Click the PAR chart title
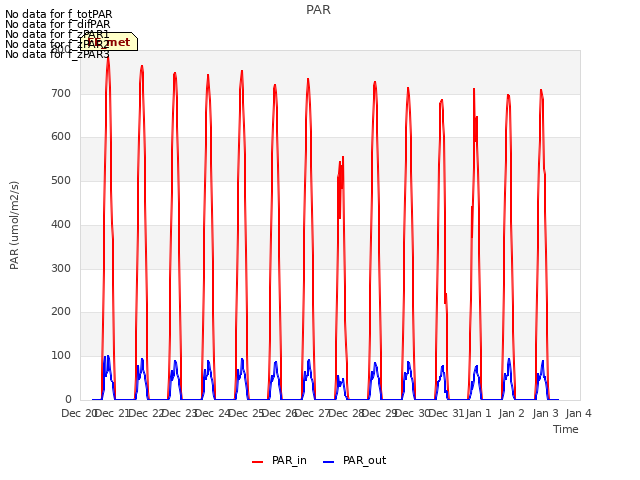640x480 pixels. (318, 10)
